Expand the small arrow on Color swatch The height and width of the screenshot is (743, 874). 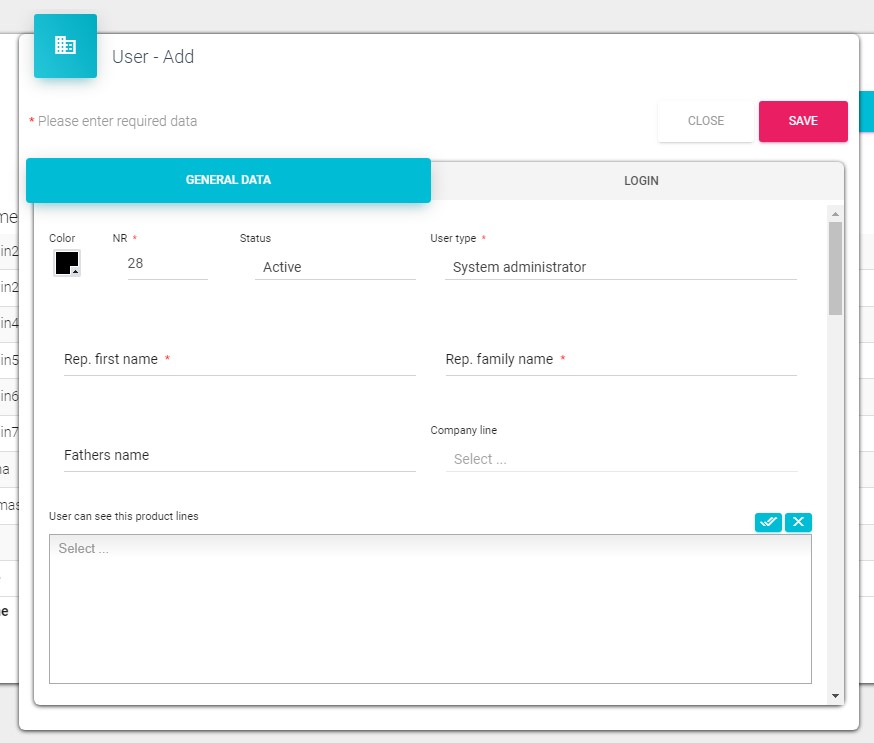(x=75, y=271)
